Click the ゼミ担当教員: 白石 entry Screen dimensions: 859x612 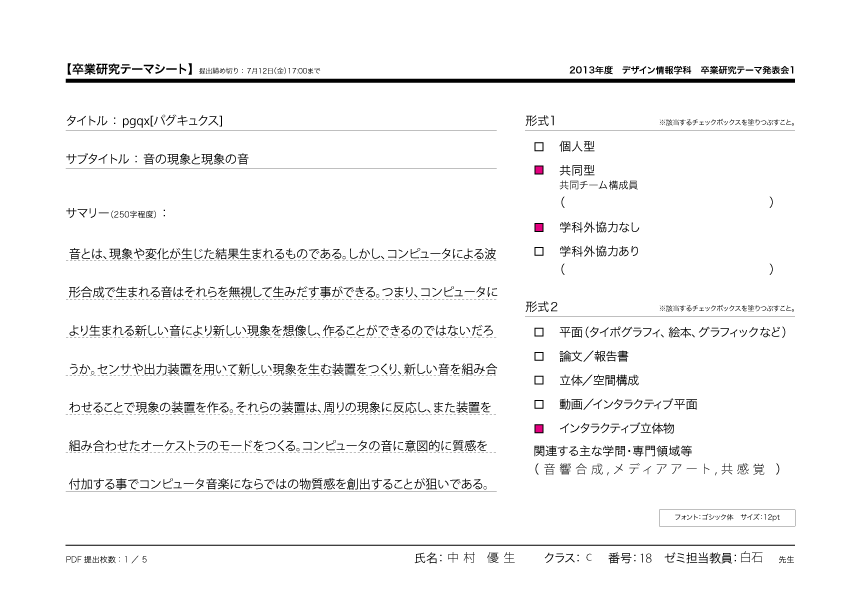pos(714,558)
